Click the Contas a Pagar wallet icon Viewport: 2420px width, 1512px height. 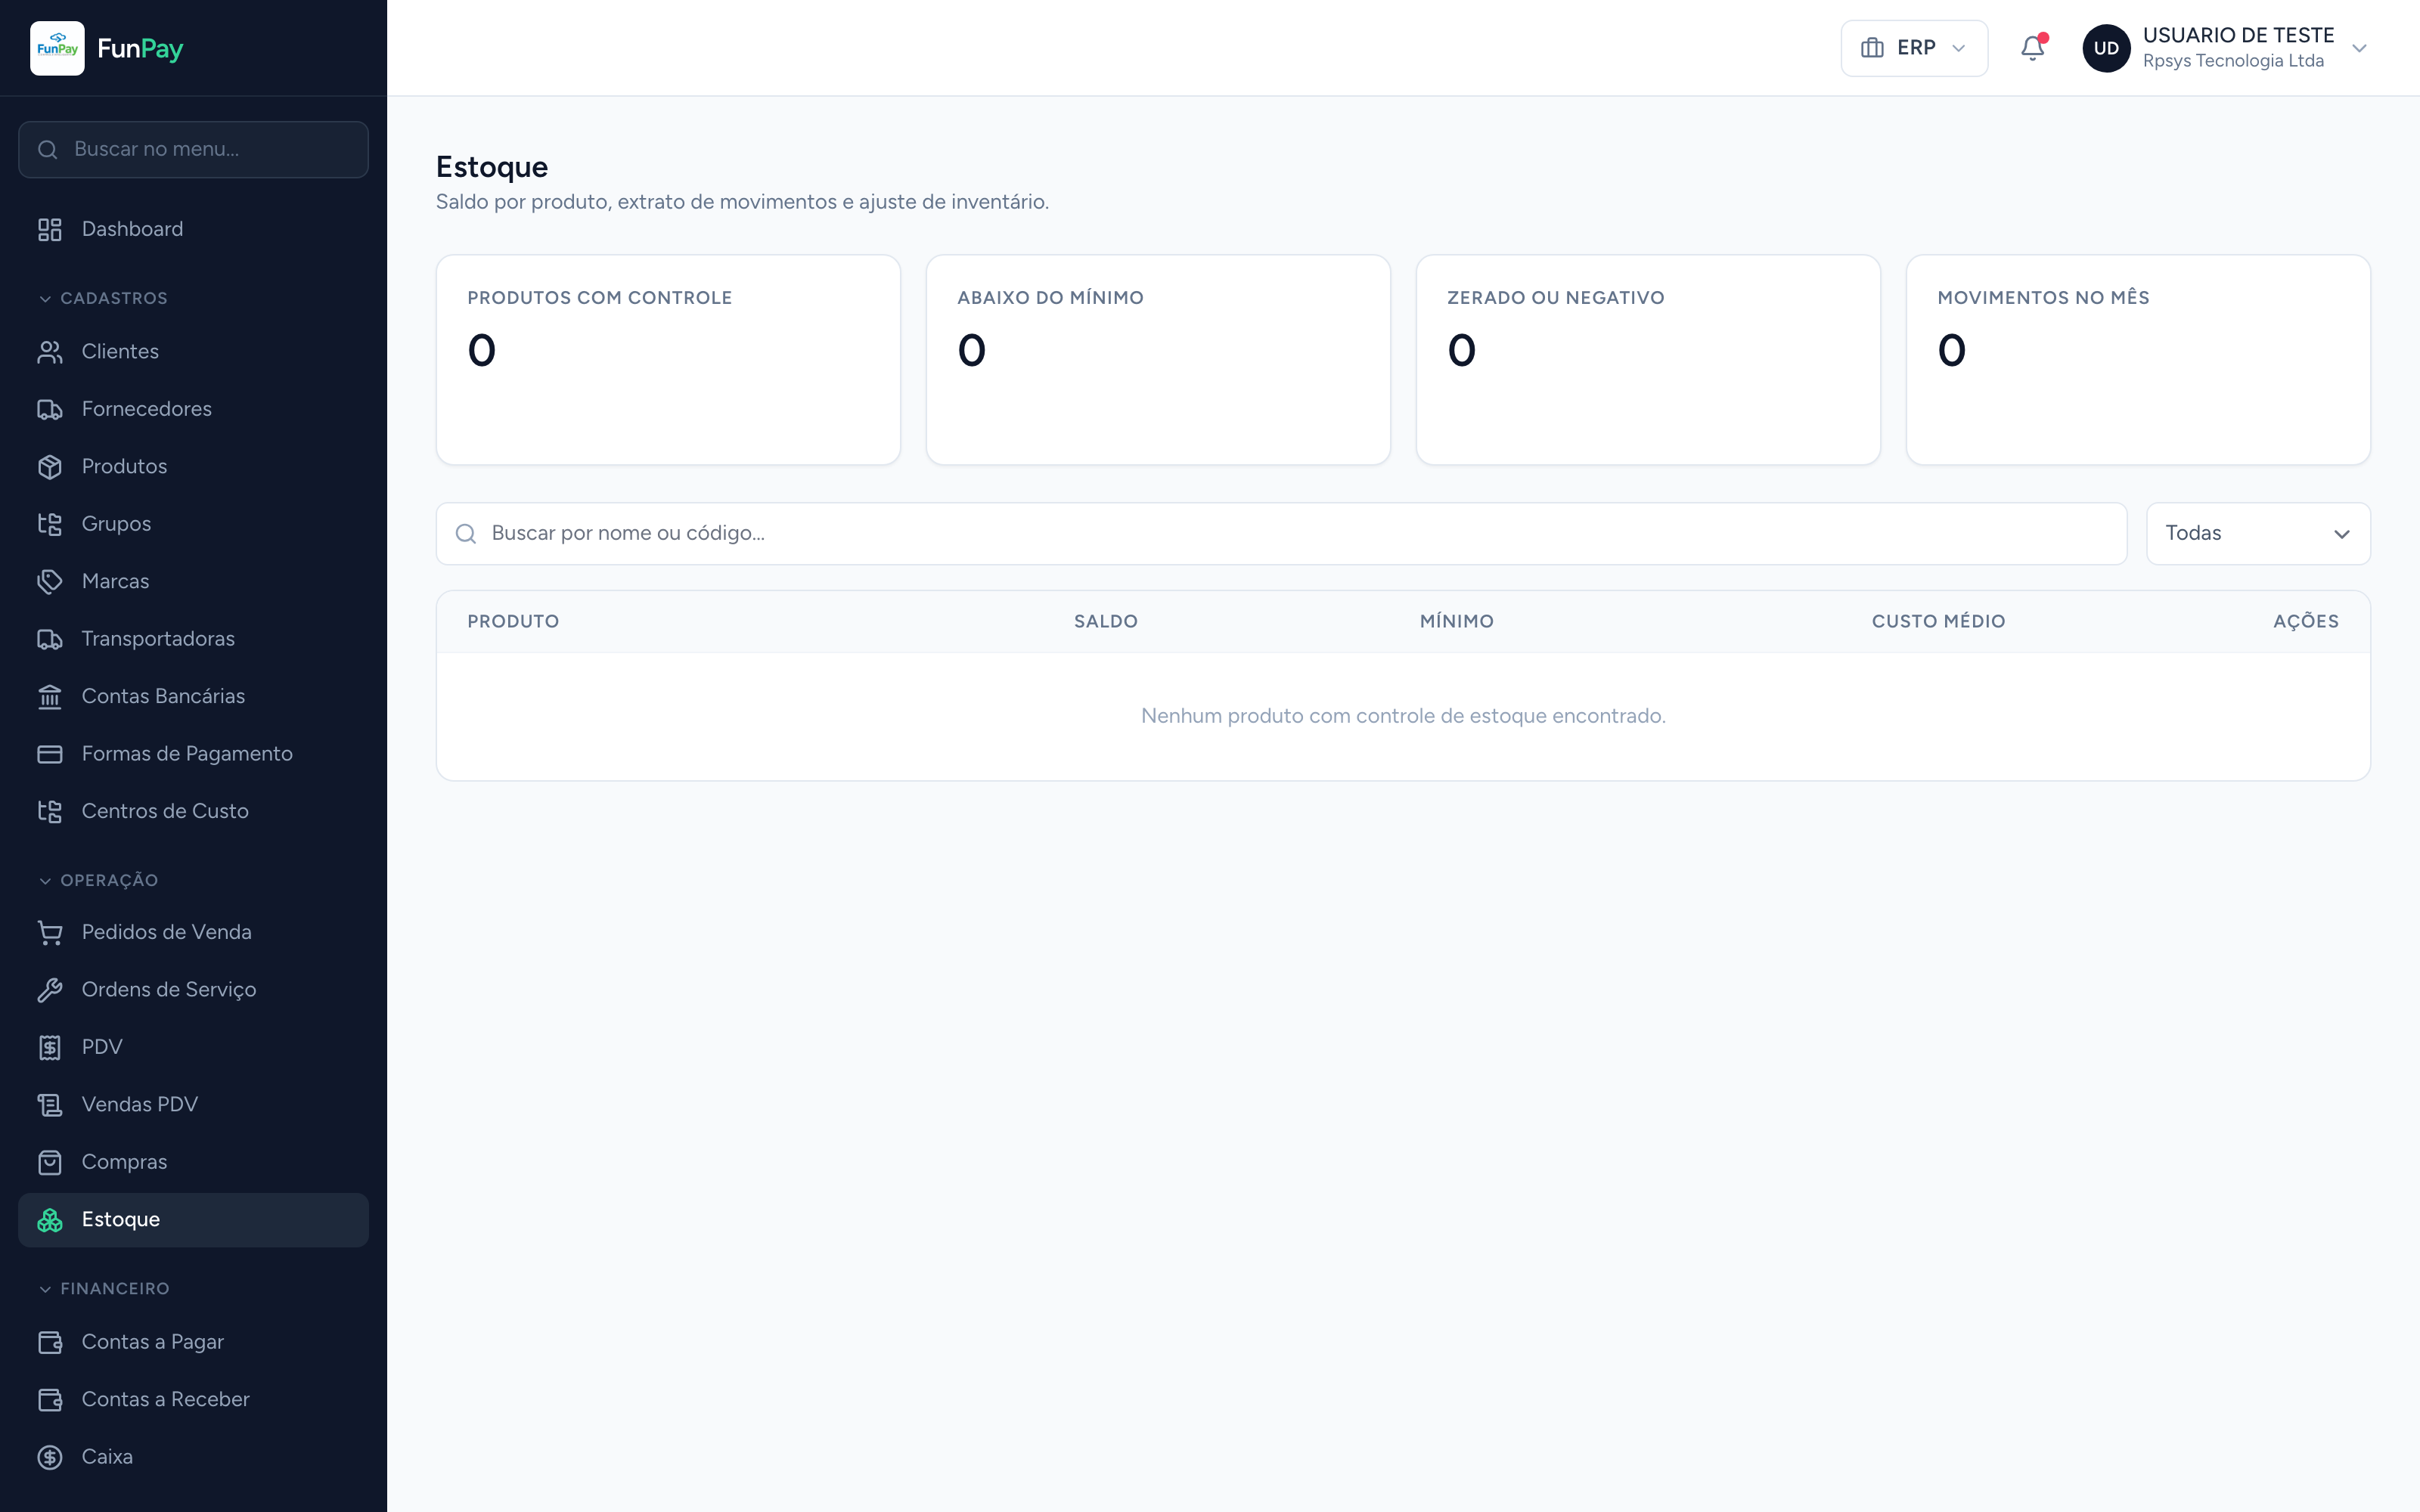pos(50,1342)
